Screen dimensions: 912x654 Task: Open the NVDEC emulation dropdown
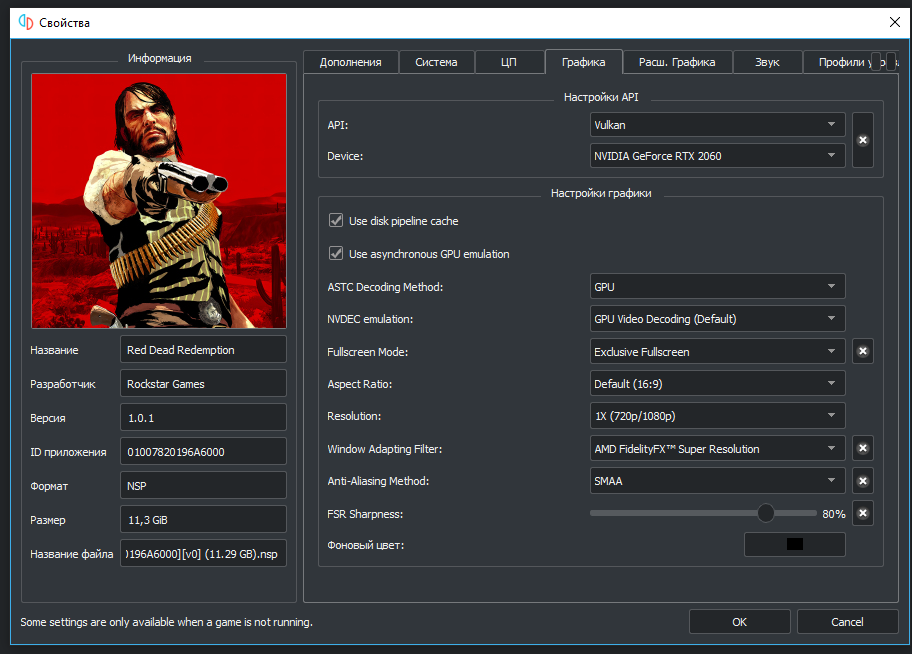[717, 319]
